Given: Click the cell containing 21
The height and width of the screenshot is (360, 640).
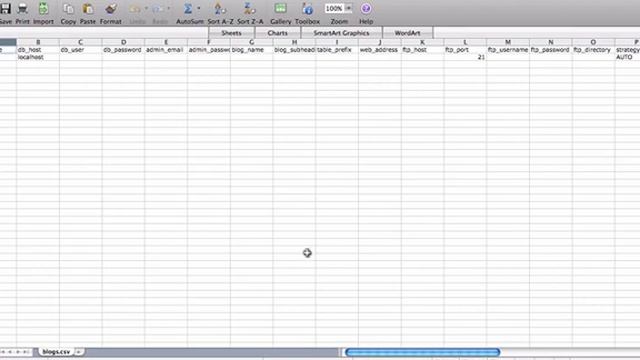Looking at the screenshot, I should click(465, 58).
